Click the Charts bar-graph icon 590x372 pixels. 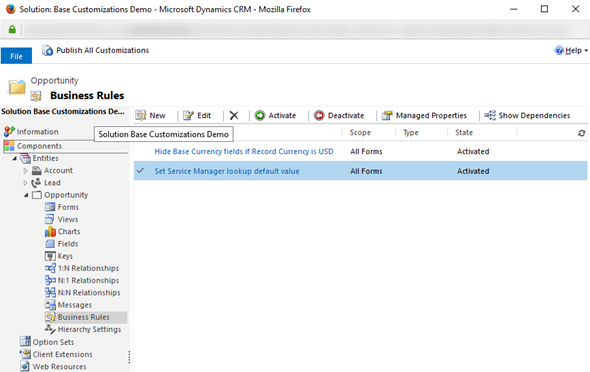click(x=50, y=232)
